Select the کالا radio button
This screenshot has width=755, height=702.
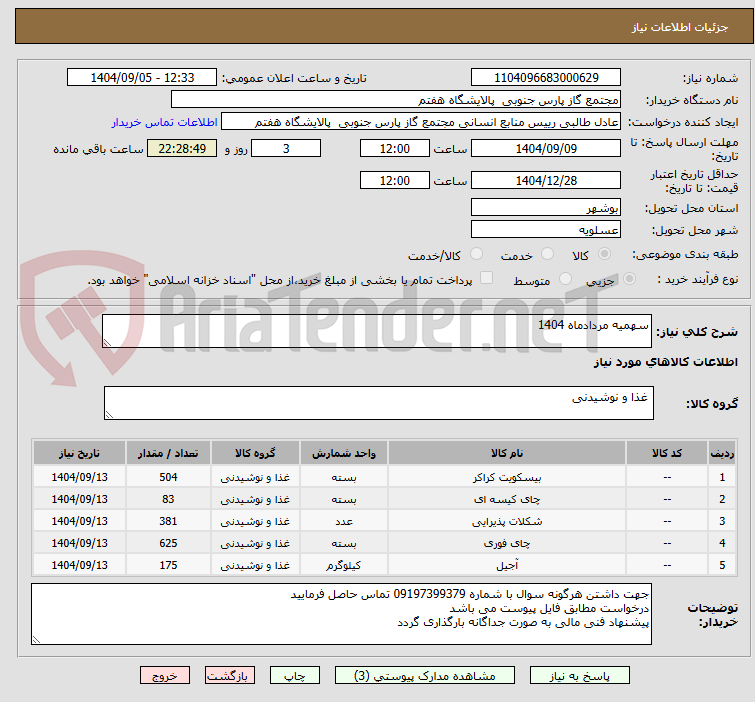coord(604,254)
